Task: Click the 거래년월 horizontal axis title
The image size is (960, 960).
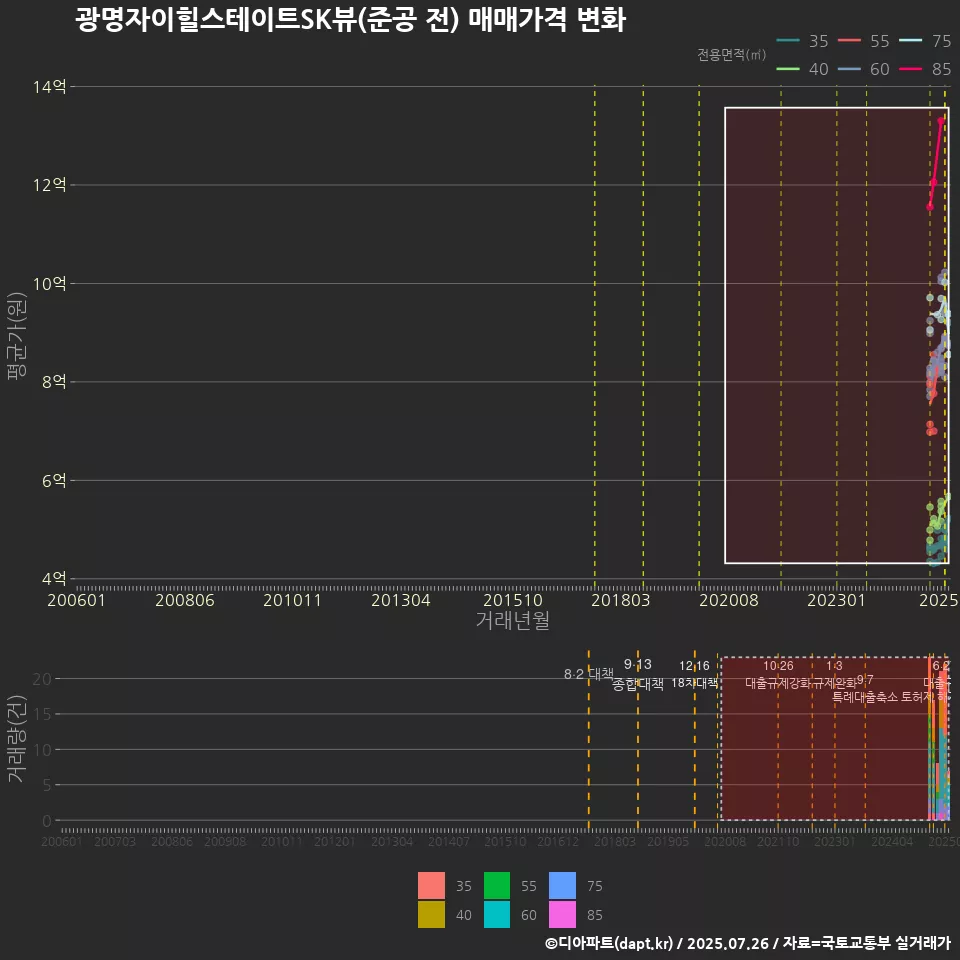Action: (x=512, y=620)
